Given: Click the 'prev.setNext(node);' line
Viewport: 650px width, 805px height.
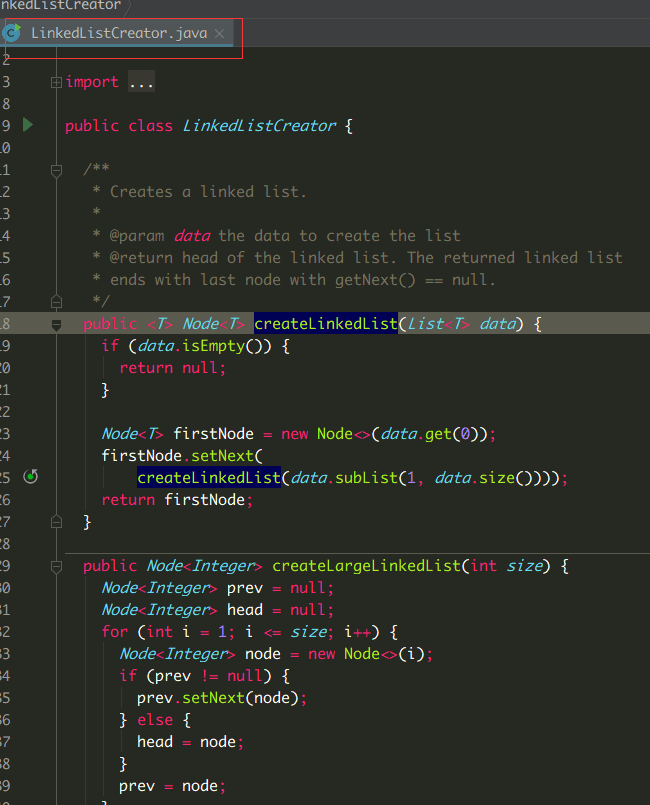Looking at the screenshot, I should point(222,698).
